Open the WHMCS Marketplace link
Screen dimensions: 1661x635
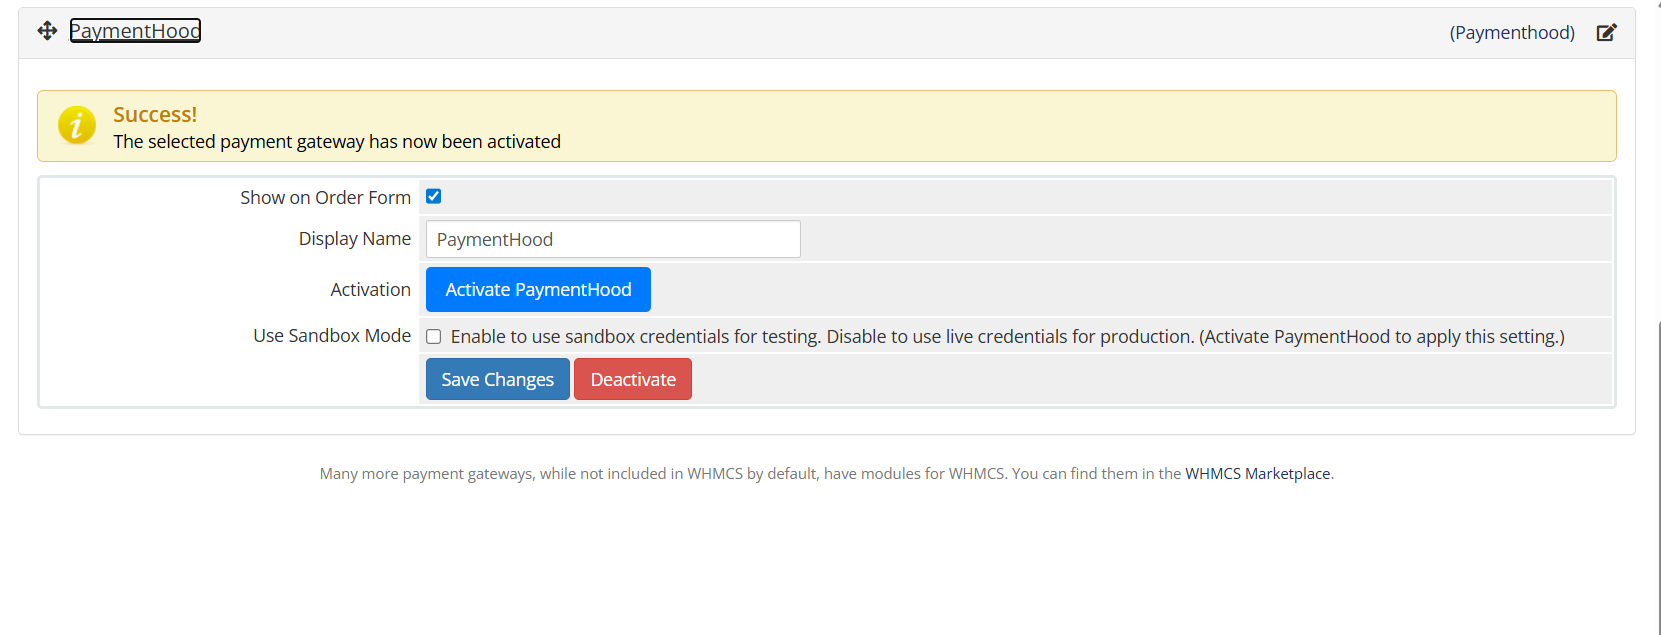pyautogui.click(x=1257, y=474)
